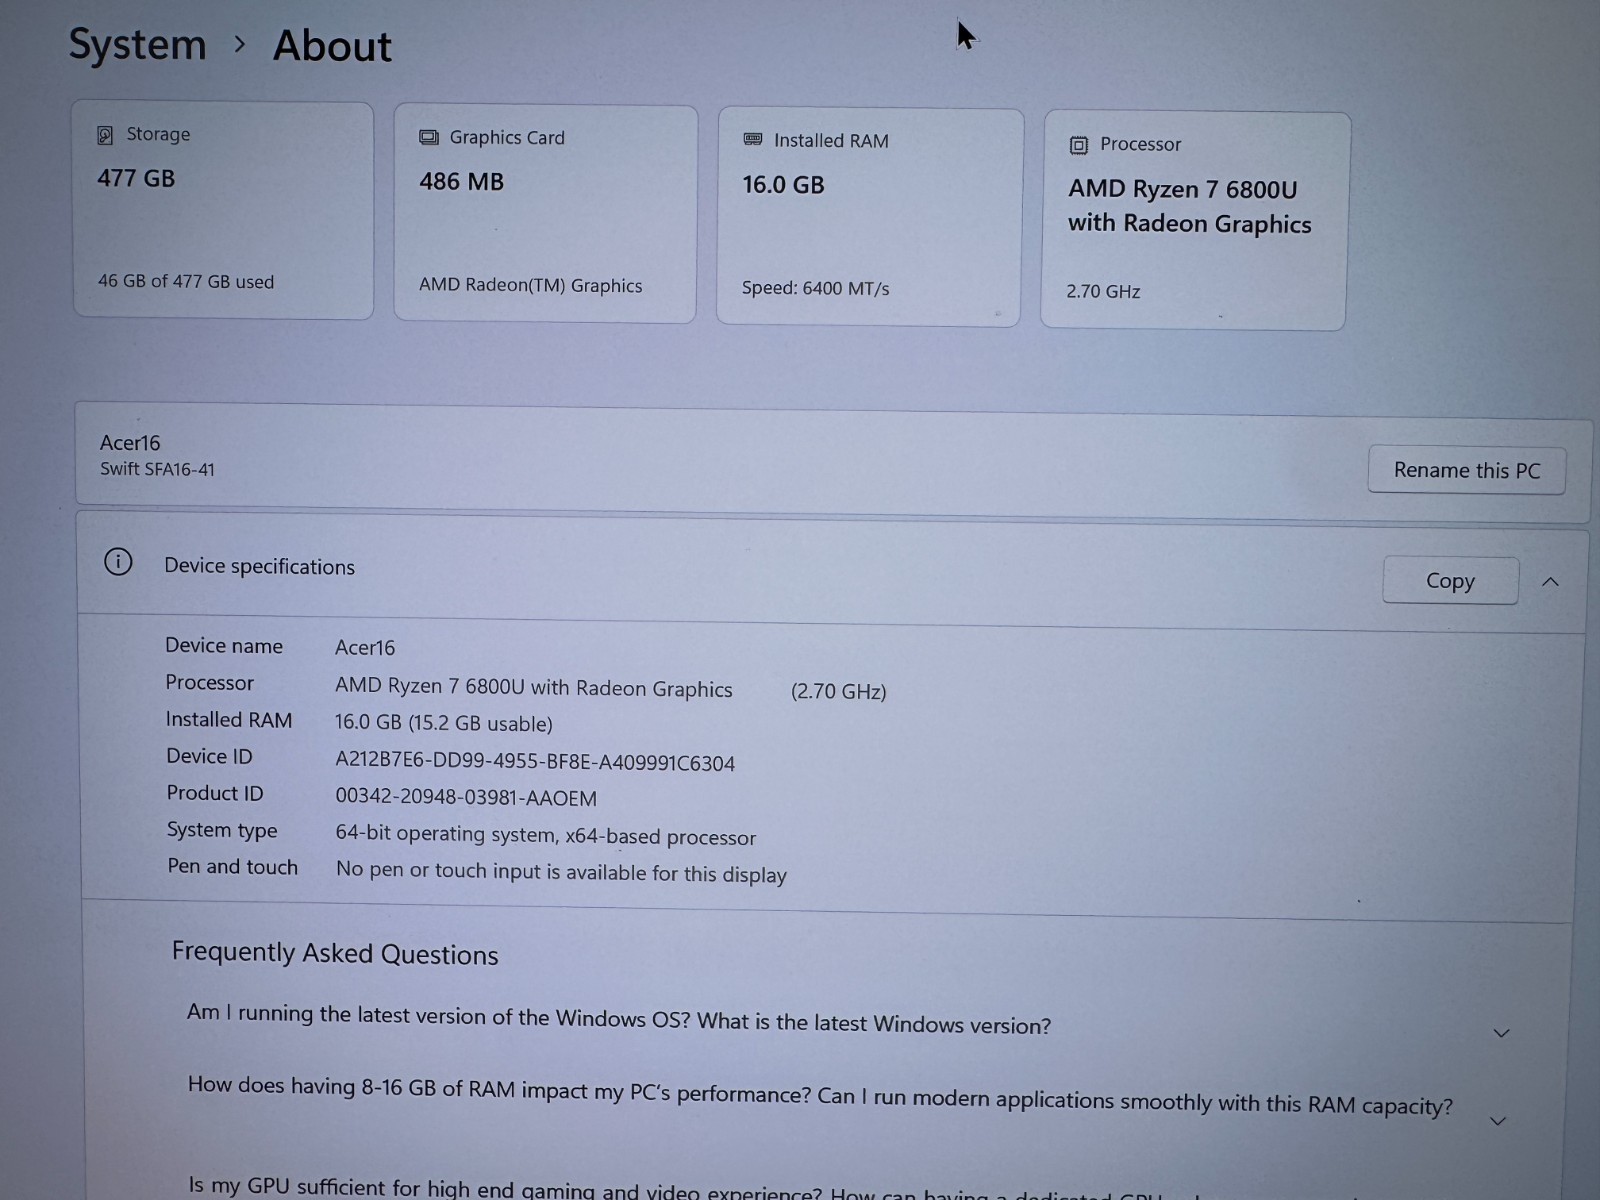Click the 'Product ID' label
1600x1200 pixels.
[215, 793]
